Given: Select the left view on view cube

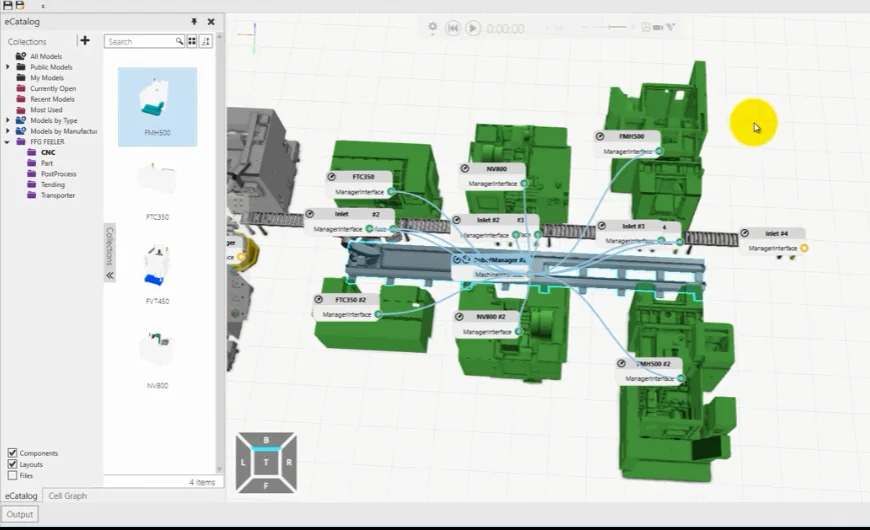Looking at the screenshot, I should click(243, 462).
